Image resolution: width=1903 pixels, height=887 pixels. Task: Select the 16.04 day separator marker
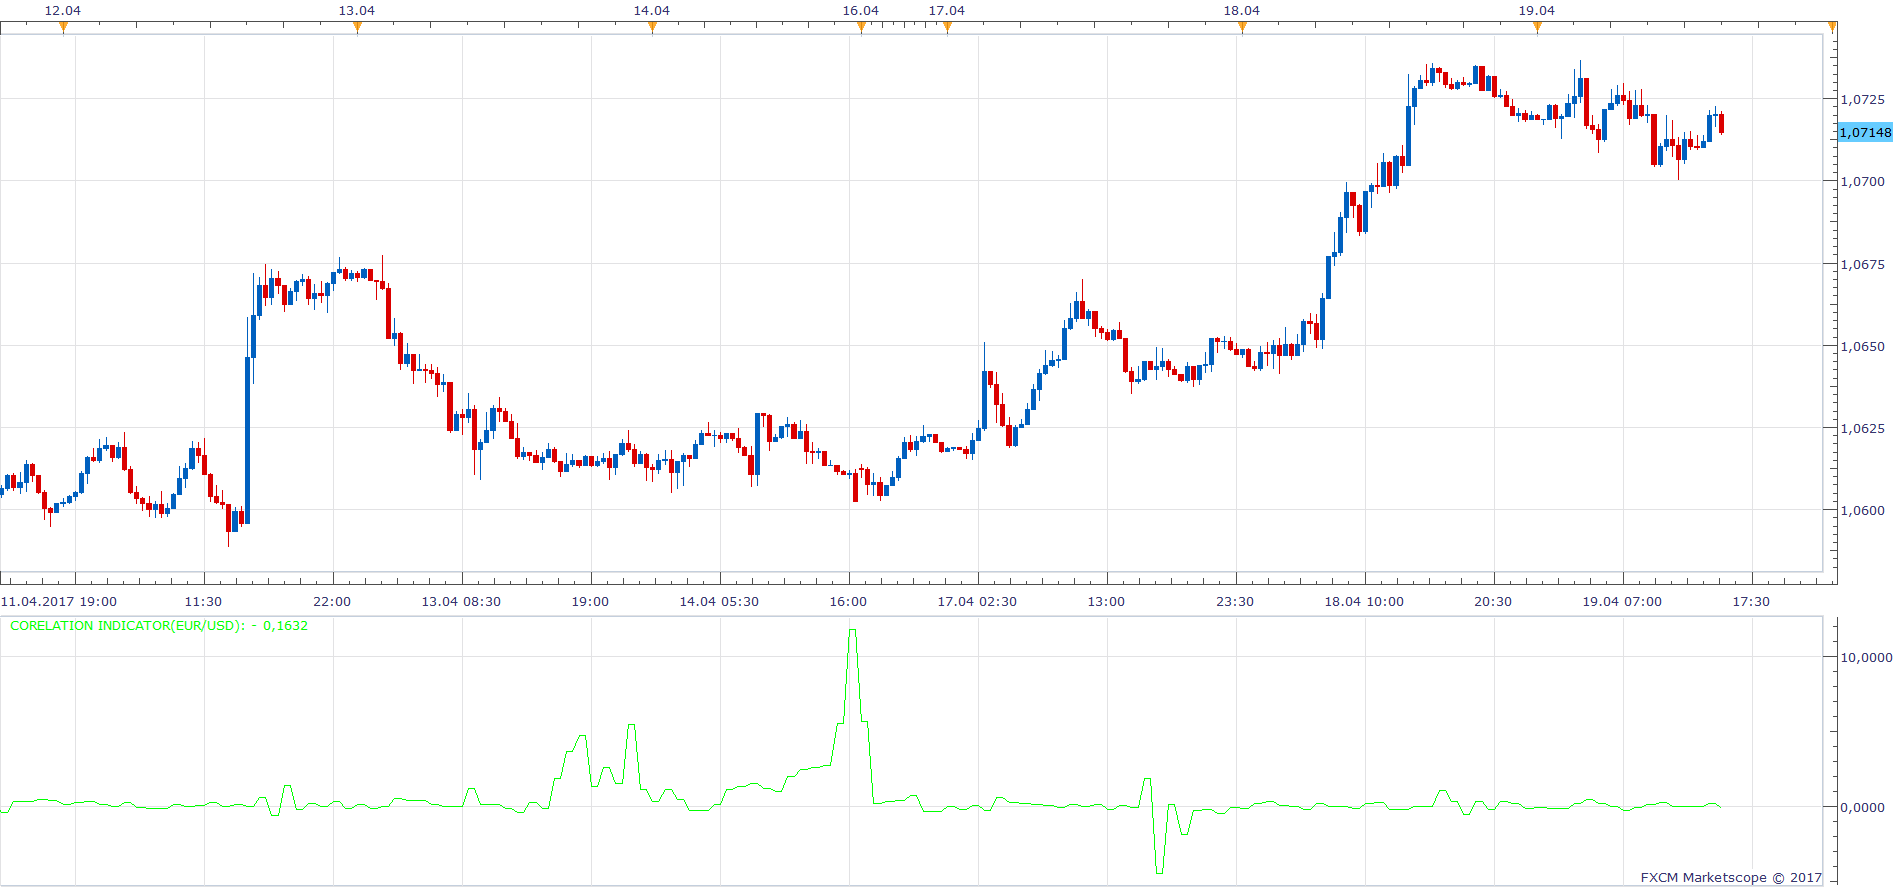[x=861, y=28]
